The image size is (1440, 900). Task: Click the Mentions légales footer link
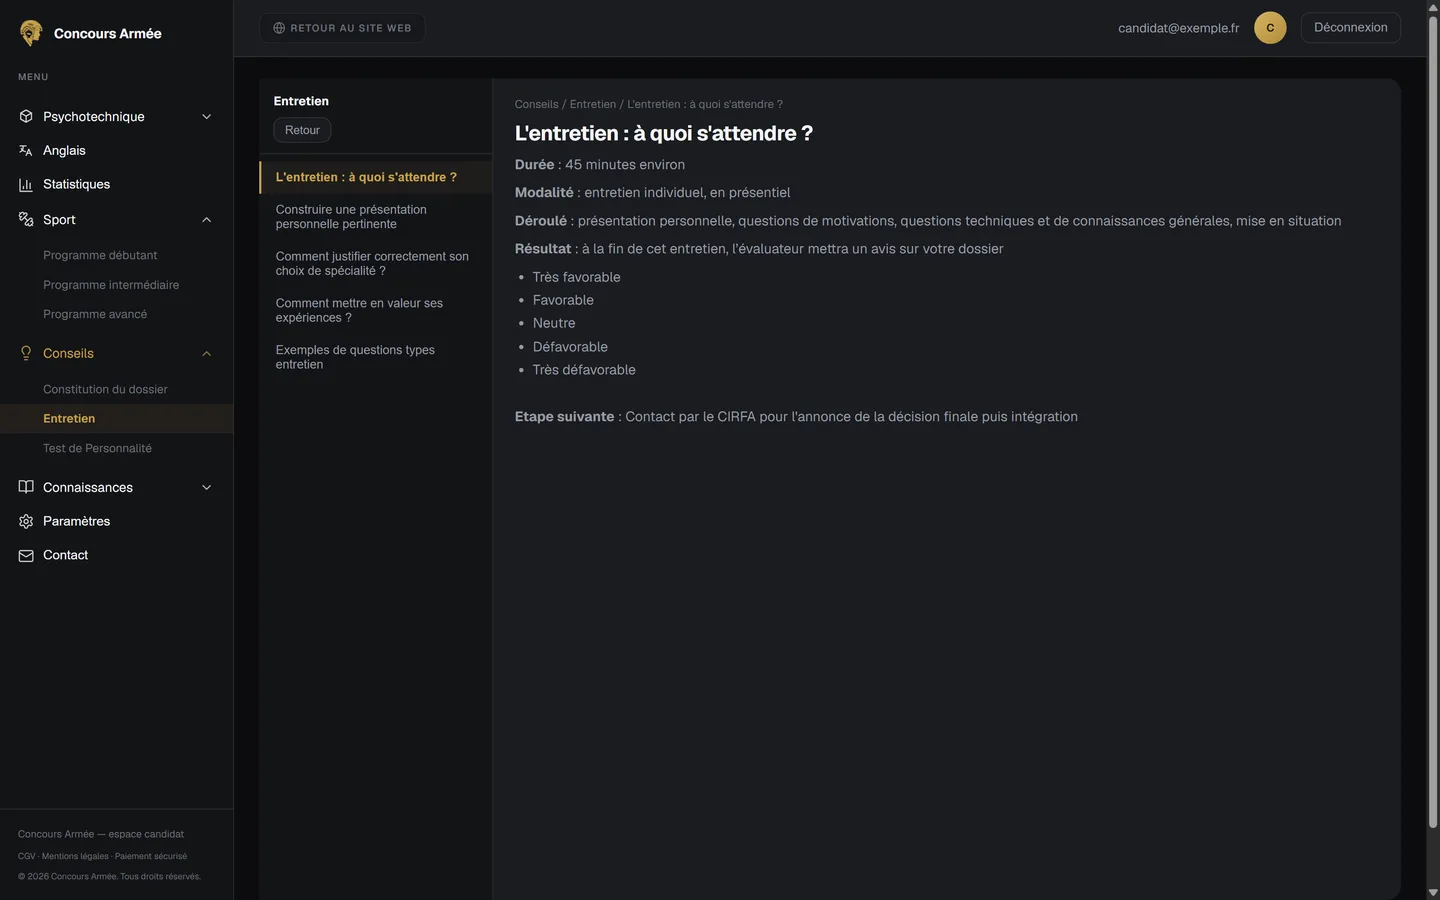pos(75,856)
